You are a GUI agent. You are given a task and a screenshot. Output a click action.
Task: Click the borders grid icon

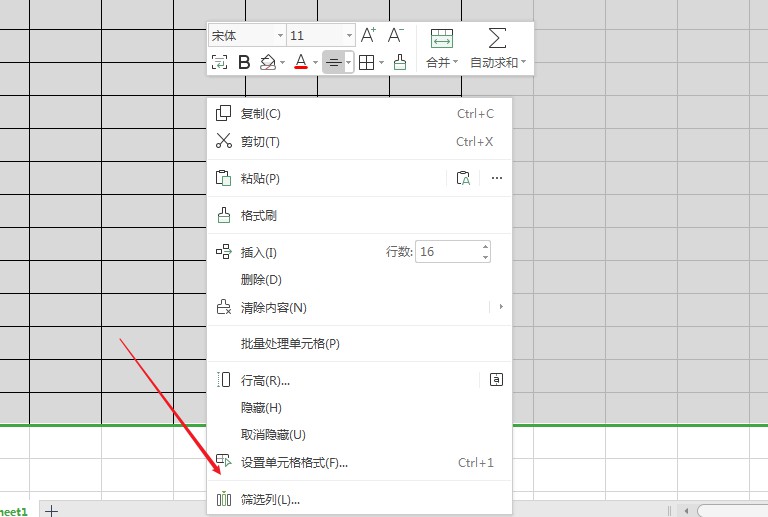(x=366, y=62)
